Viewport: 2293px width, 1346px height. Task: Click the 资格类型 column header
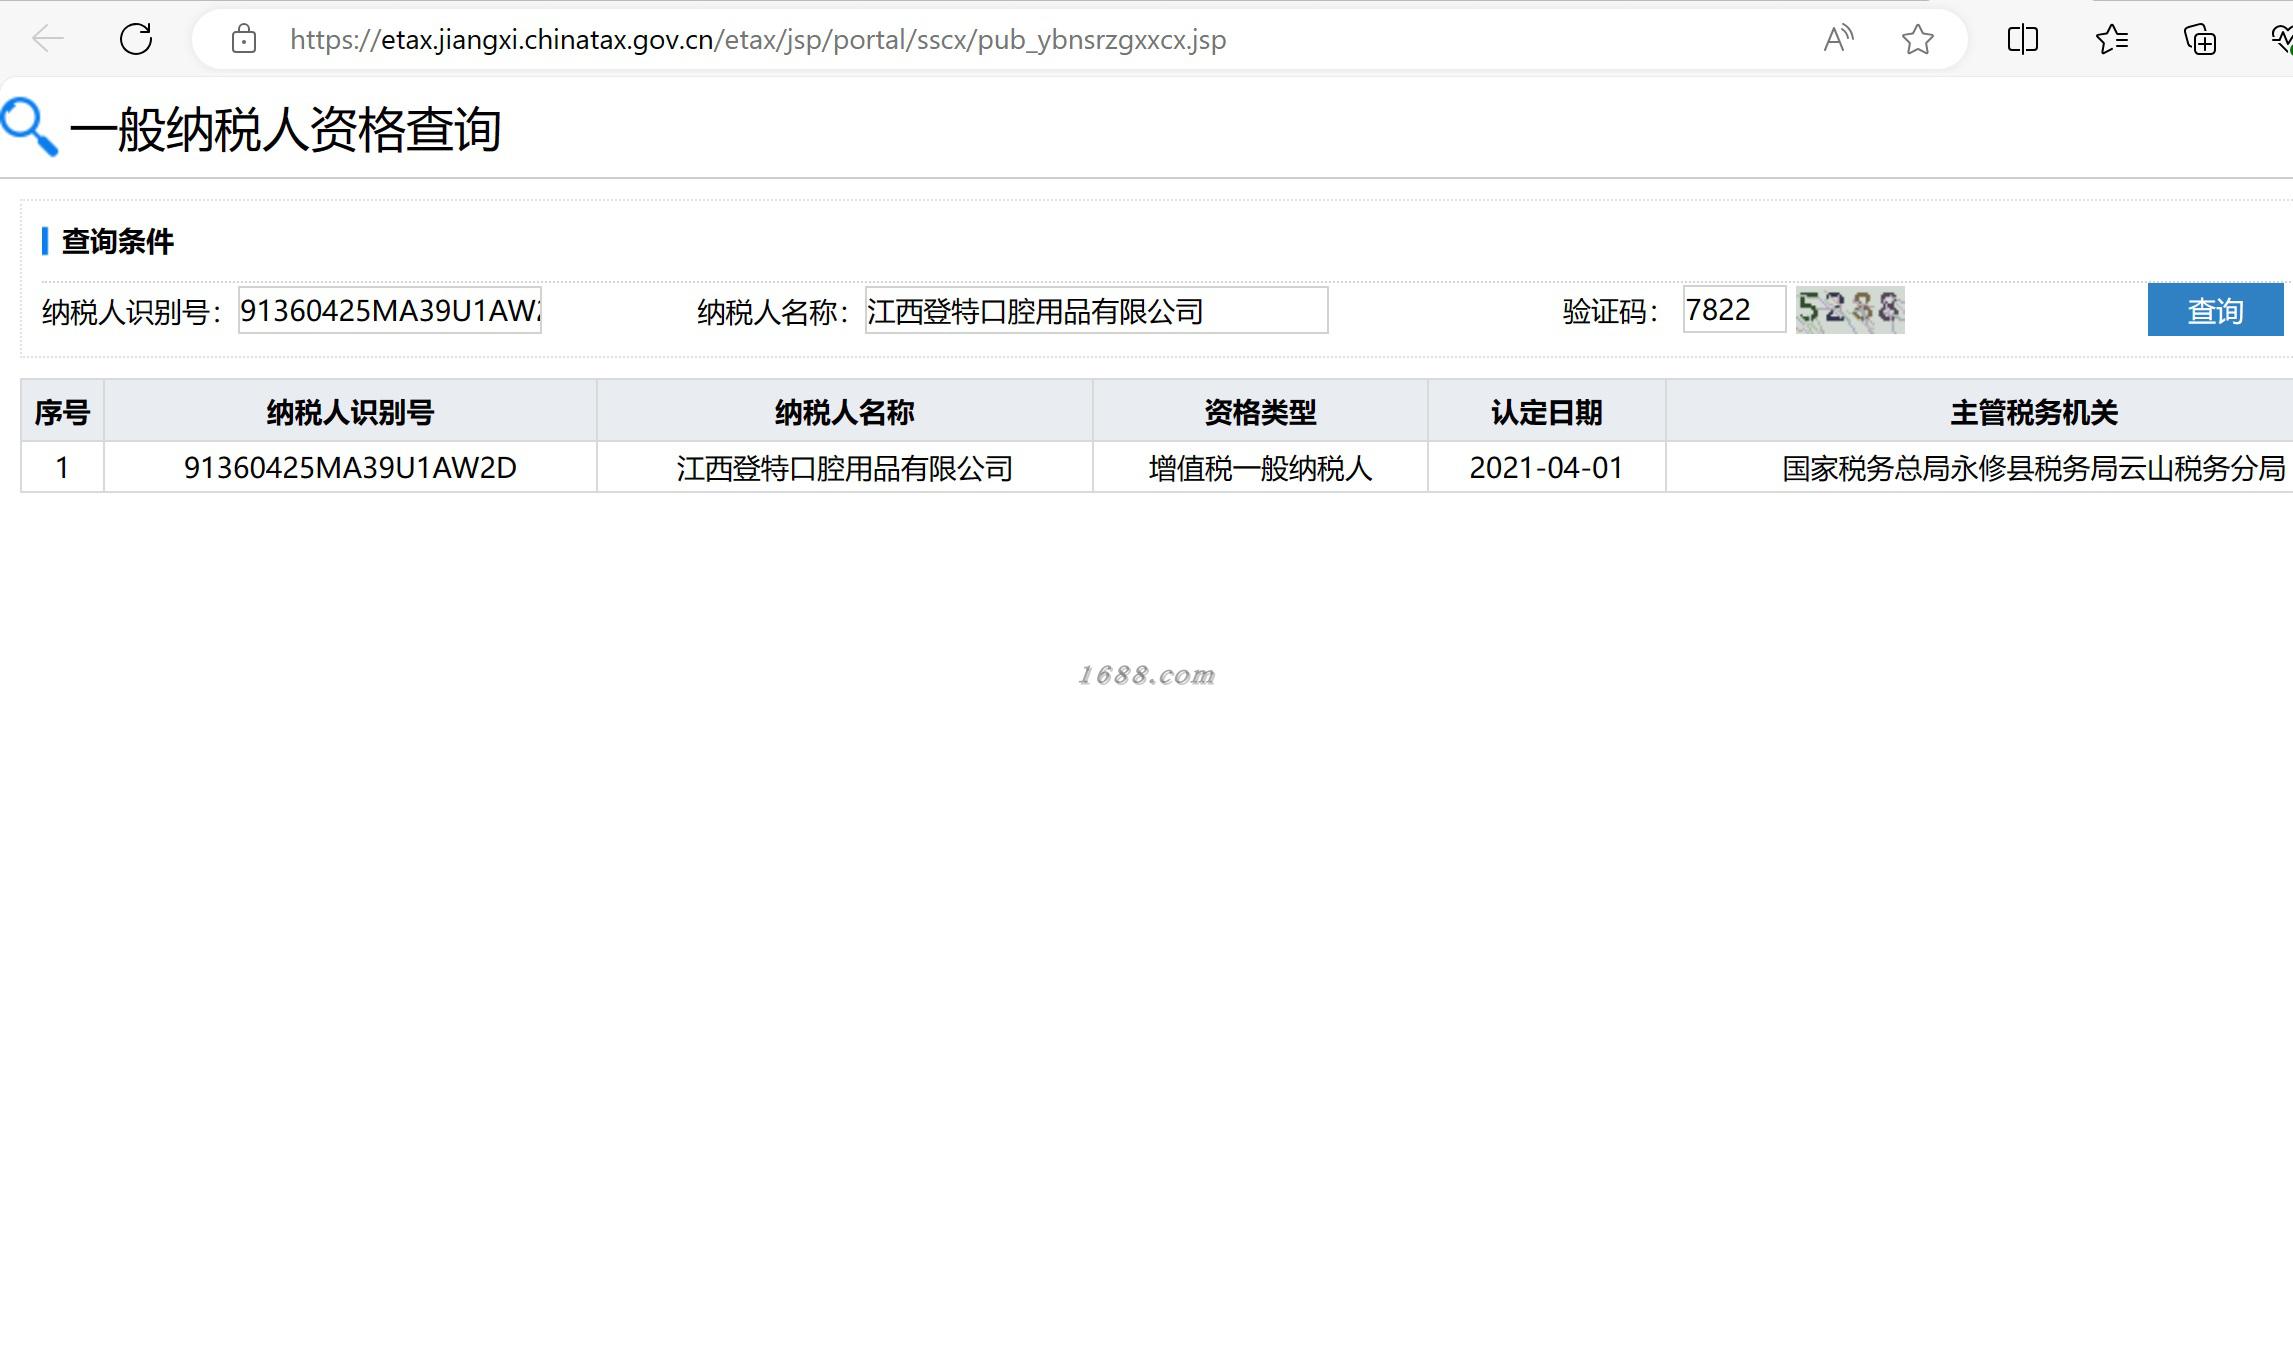(1259, 412)
